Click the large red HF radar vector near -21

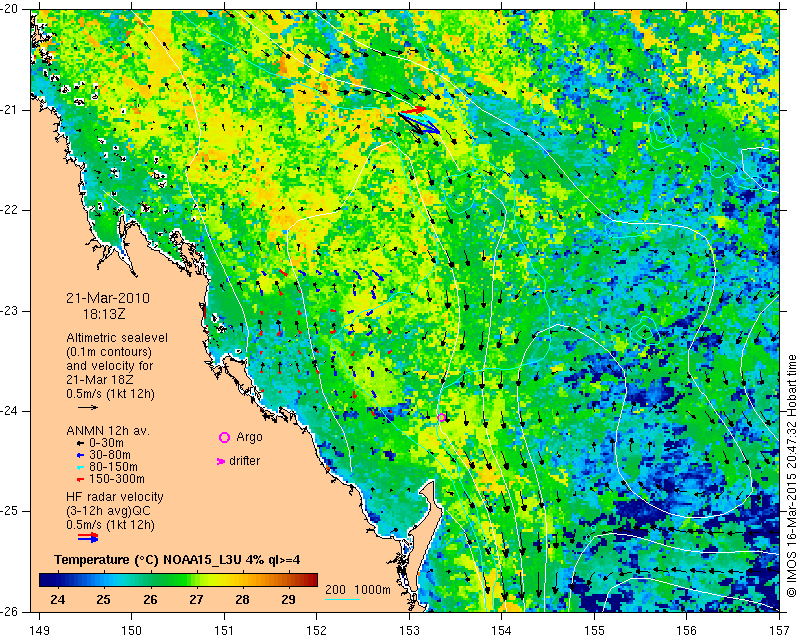(413, 110)
